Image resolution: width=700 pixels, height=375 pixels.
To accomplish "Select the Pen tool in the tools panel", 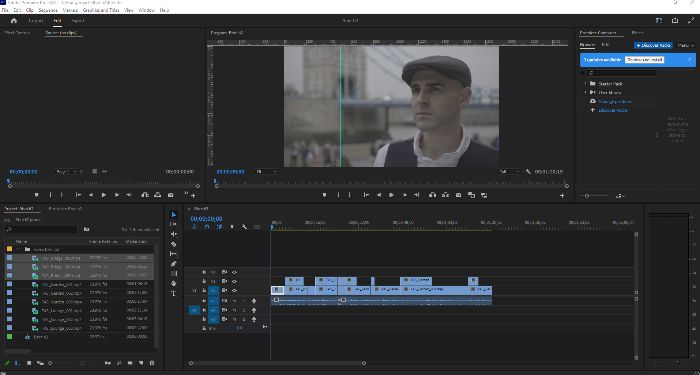I will point(174,263).
